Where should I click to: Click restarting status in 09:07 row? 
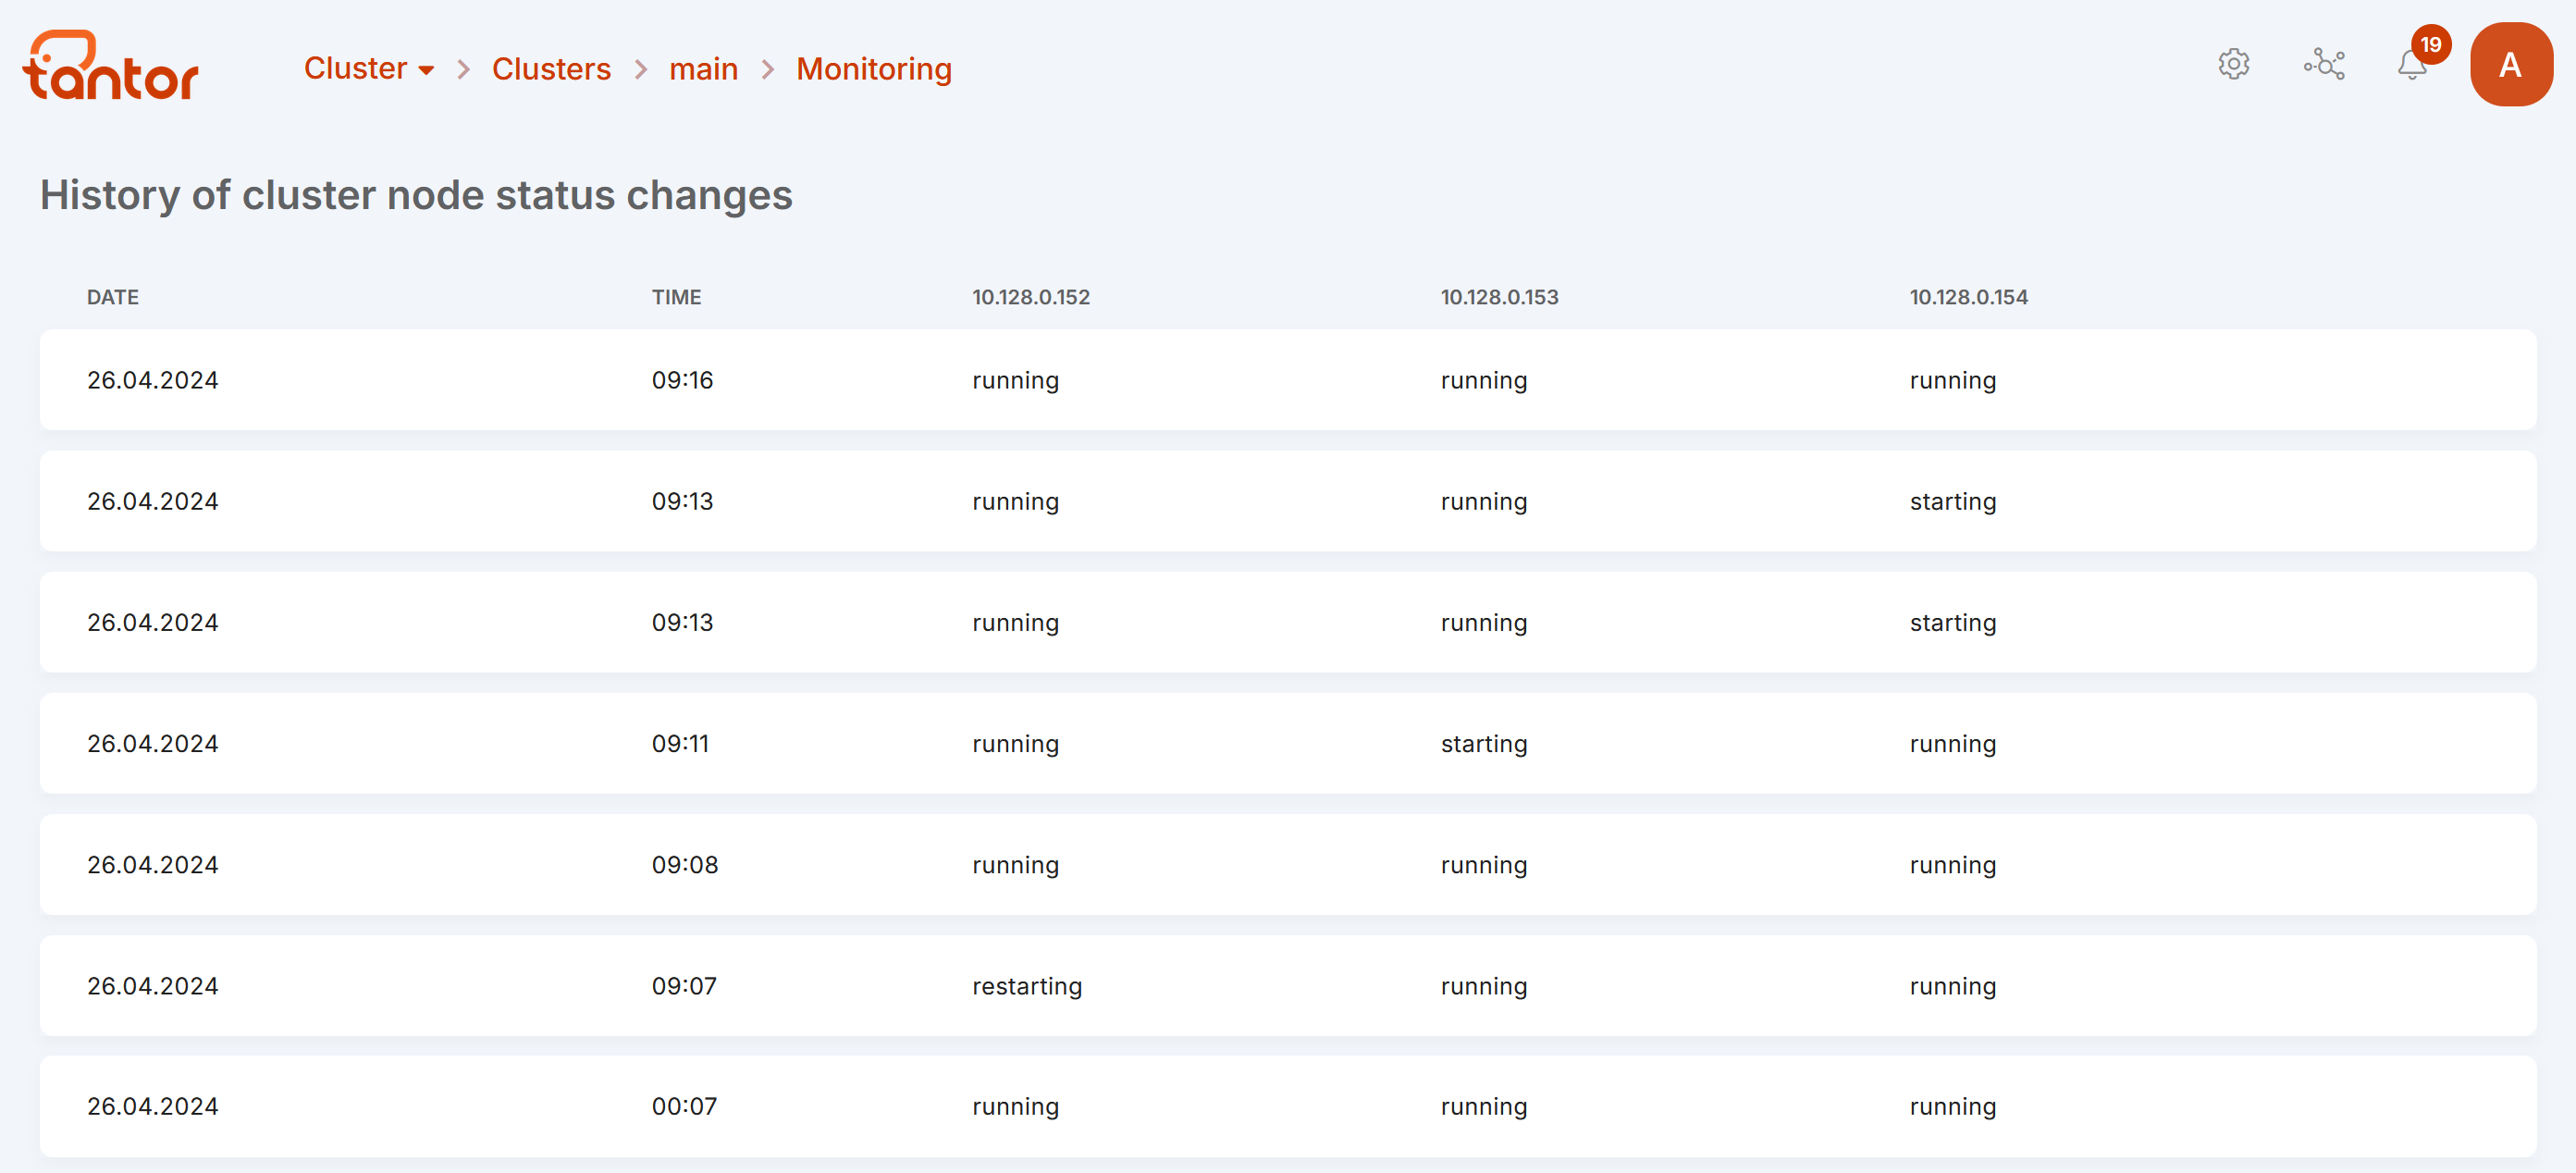(x=1027, y=986)
